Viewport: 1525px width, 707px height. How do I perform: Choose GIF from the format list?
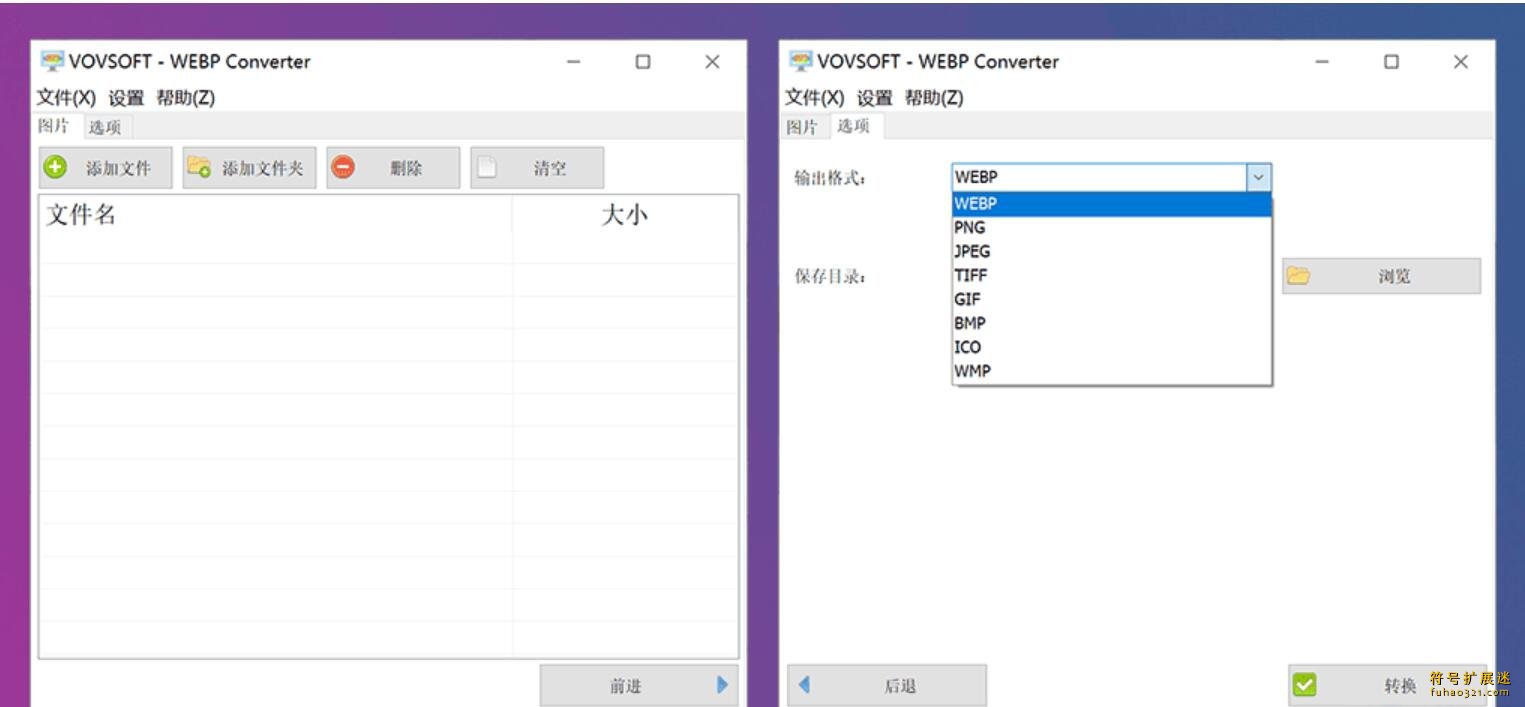tap(1111, 299)
